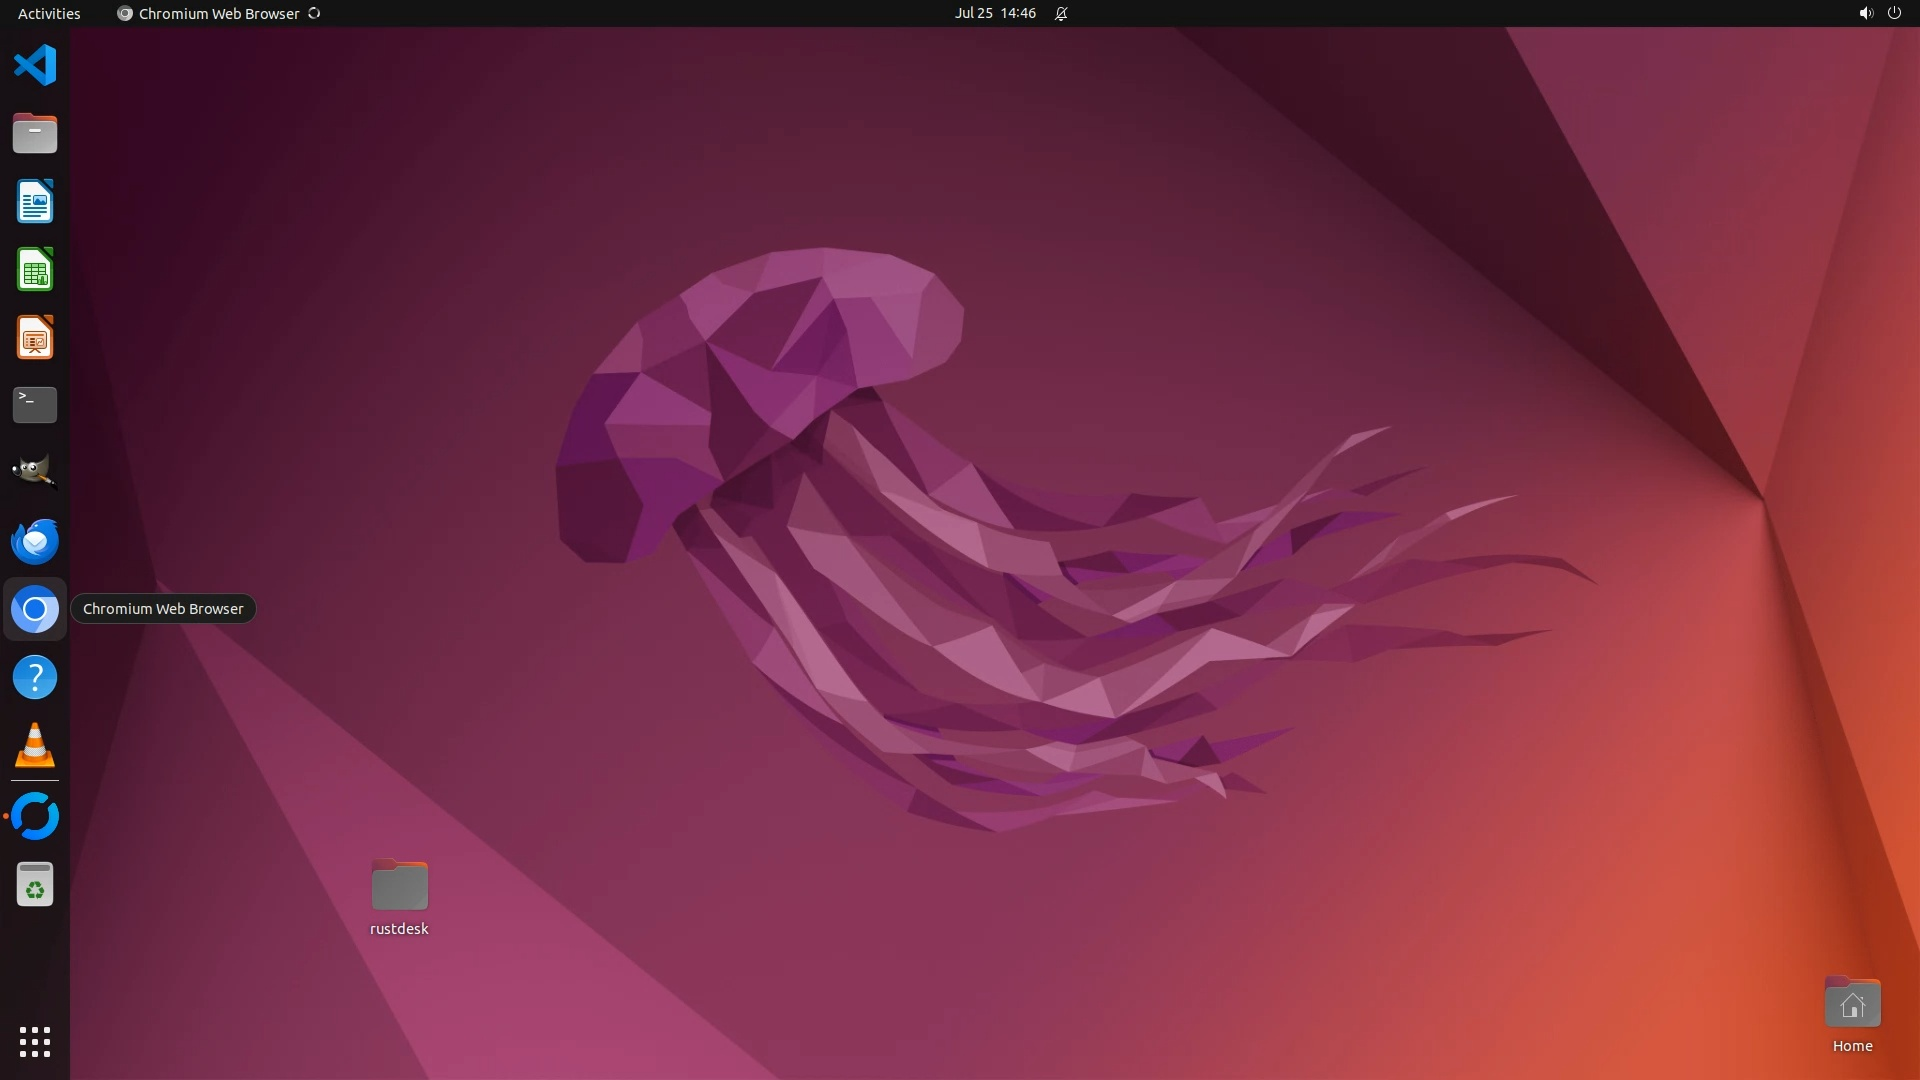The width and height of the screenshot is (1920, 1080).
Task: Launch the Terminal dock icon
Action: (x=35, y=405)
